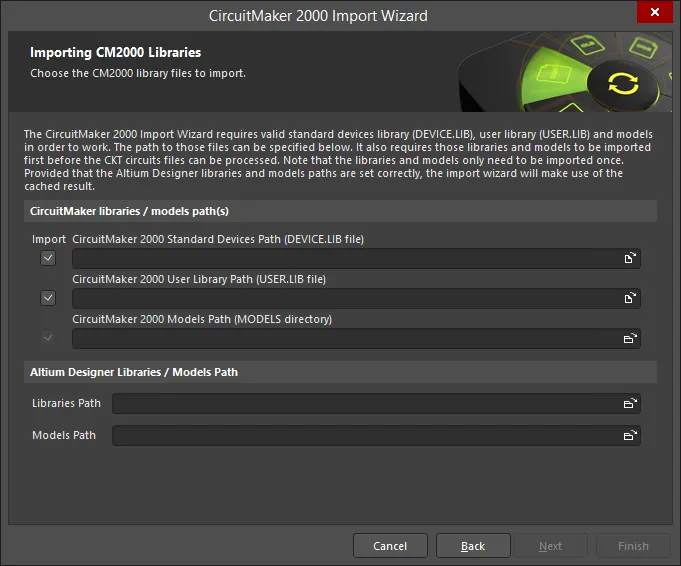Open folder browser for Models Path
681x566 pixels.
[630, 435]
